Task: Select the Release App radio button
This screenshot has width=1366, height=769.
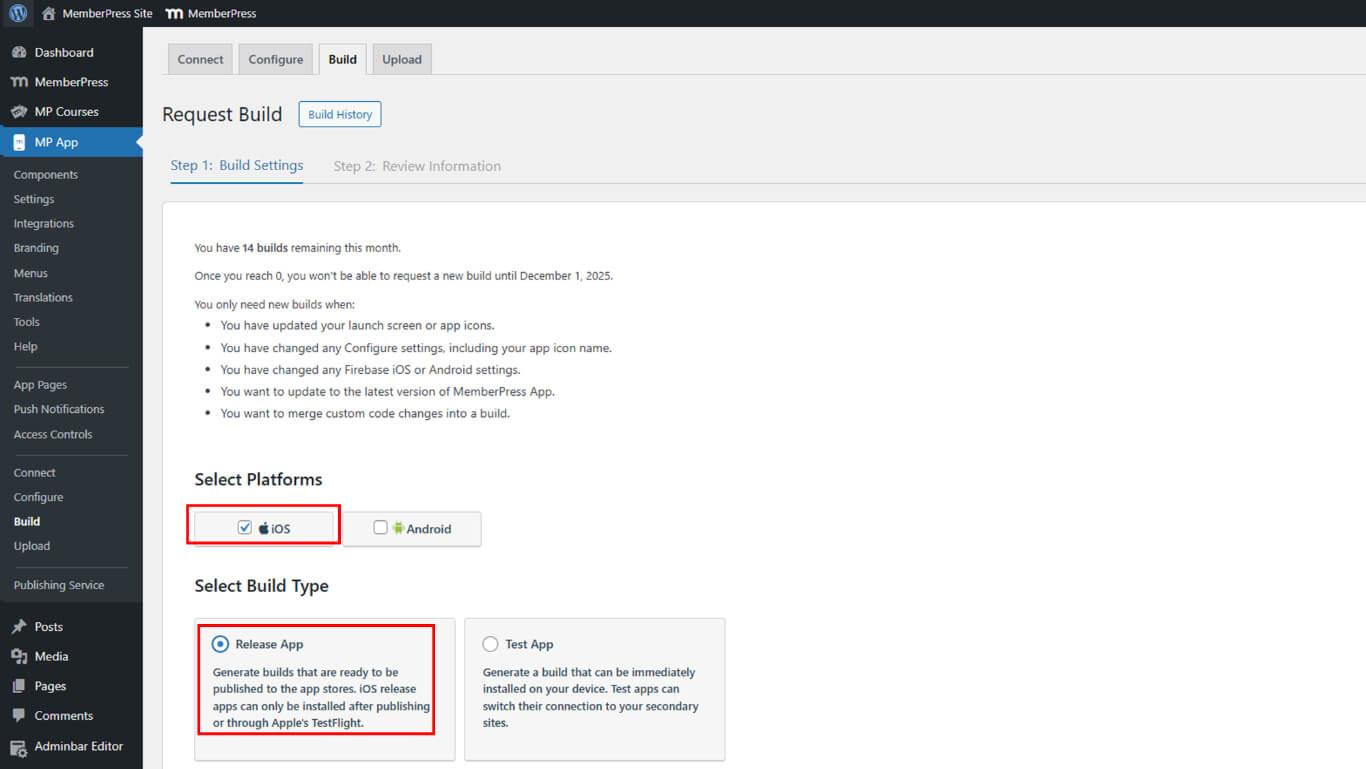Action: pos(220,644)
